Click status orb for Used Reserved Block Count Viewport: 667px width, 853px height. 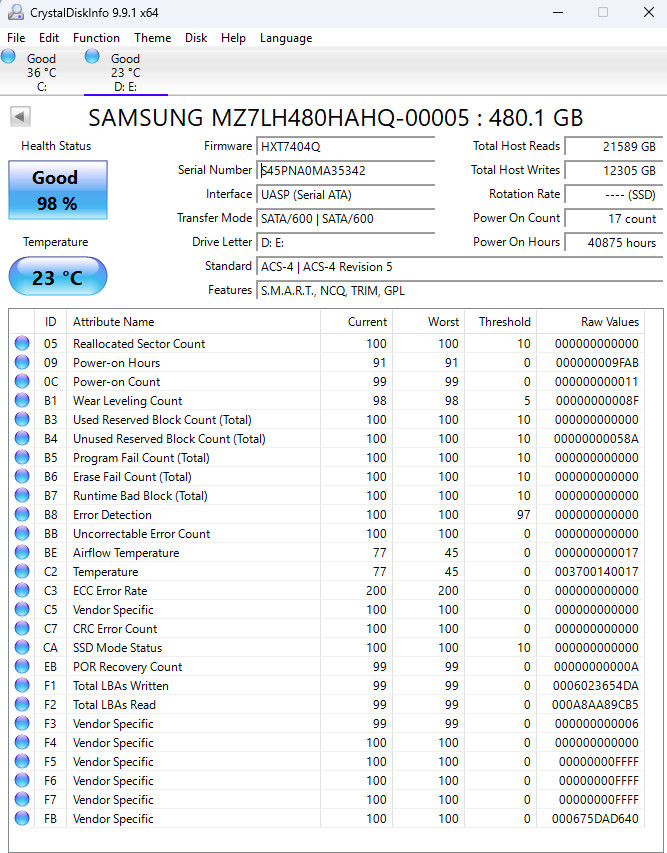pyautogui.click(x=22, y=419)
